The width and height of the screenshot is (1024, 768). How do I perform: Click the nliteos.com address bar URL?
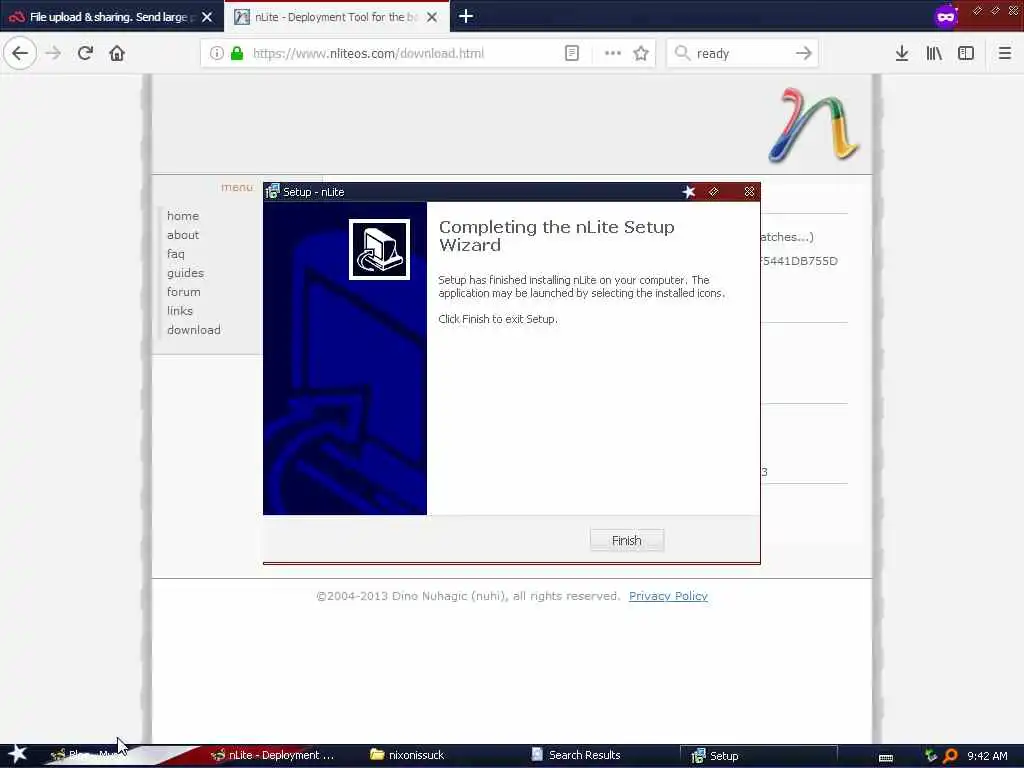[x=368, y=54]
